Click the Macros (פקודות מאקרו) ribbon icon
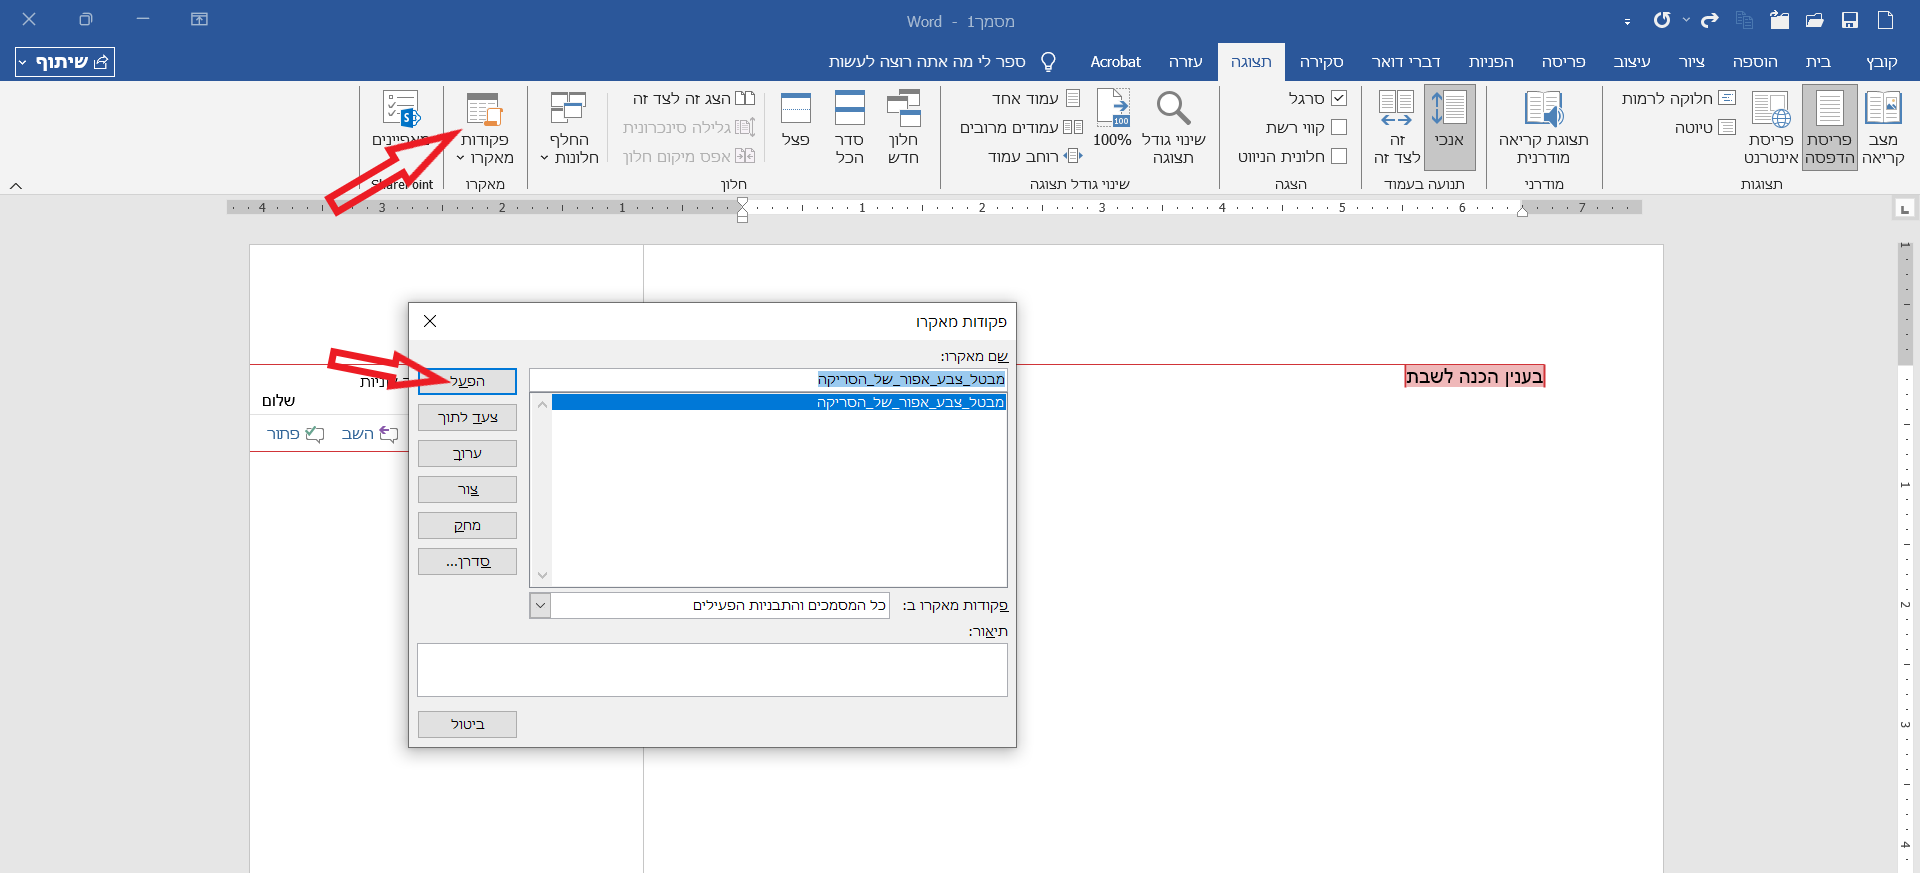Viewport: 1920px width, 873px height. (485, 110)
